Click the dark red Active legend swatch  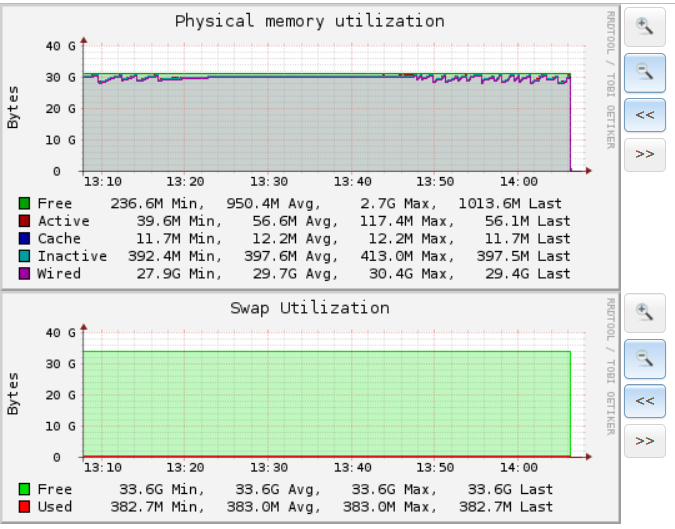pyautogui.click(x=25, y=221)
